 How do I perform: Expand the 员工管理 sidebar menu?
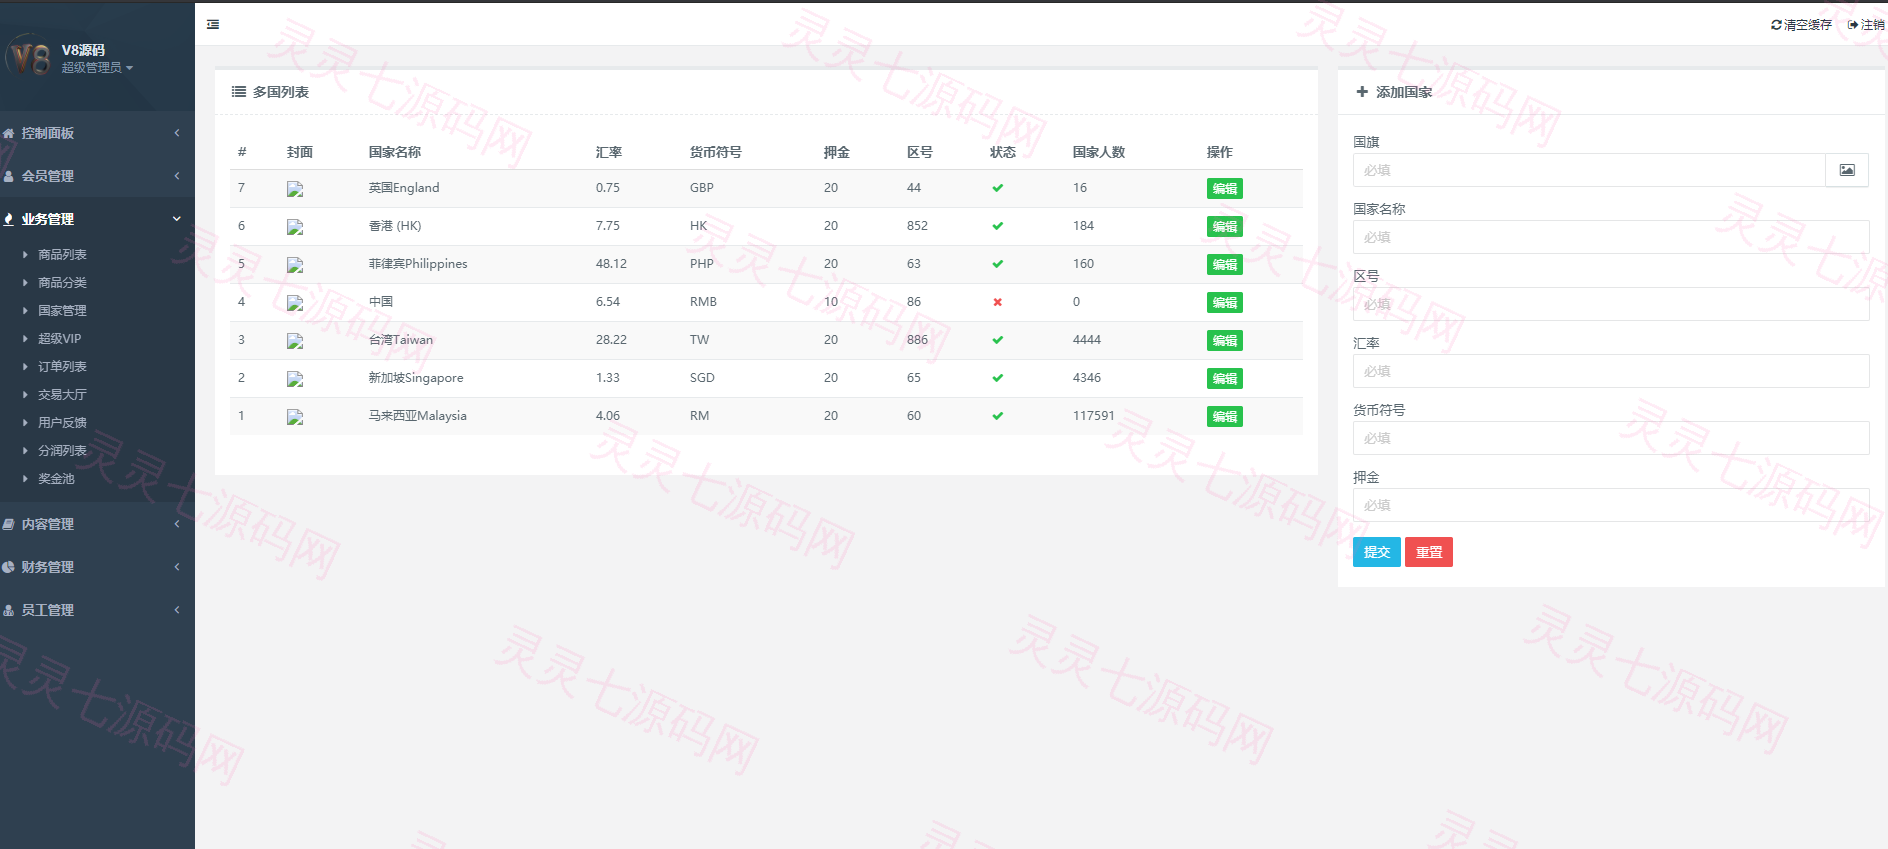click(x=97, y=610)
